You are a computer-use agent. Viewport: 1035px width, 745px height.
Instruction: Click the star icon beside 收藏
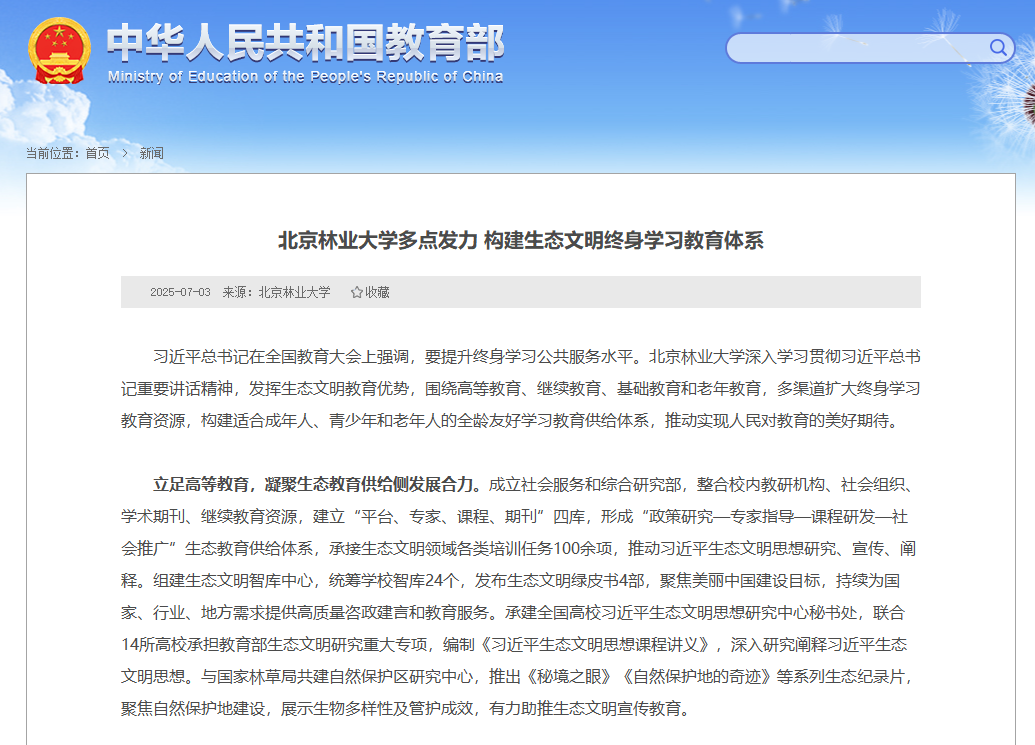(356, 292)
